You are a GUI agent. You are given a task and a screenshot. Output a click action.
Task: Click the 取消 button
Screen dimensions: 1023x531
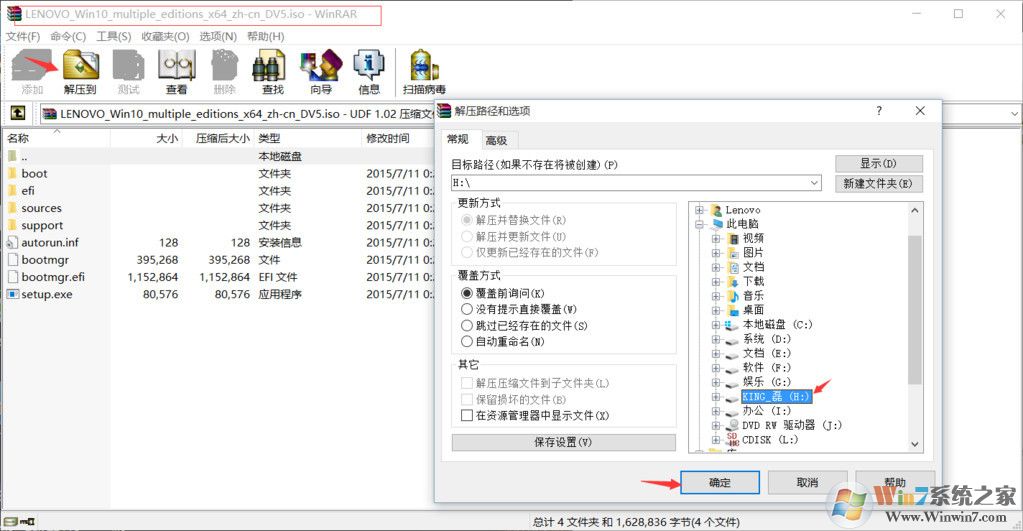807,483
